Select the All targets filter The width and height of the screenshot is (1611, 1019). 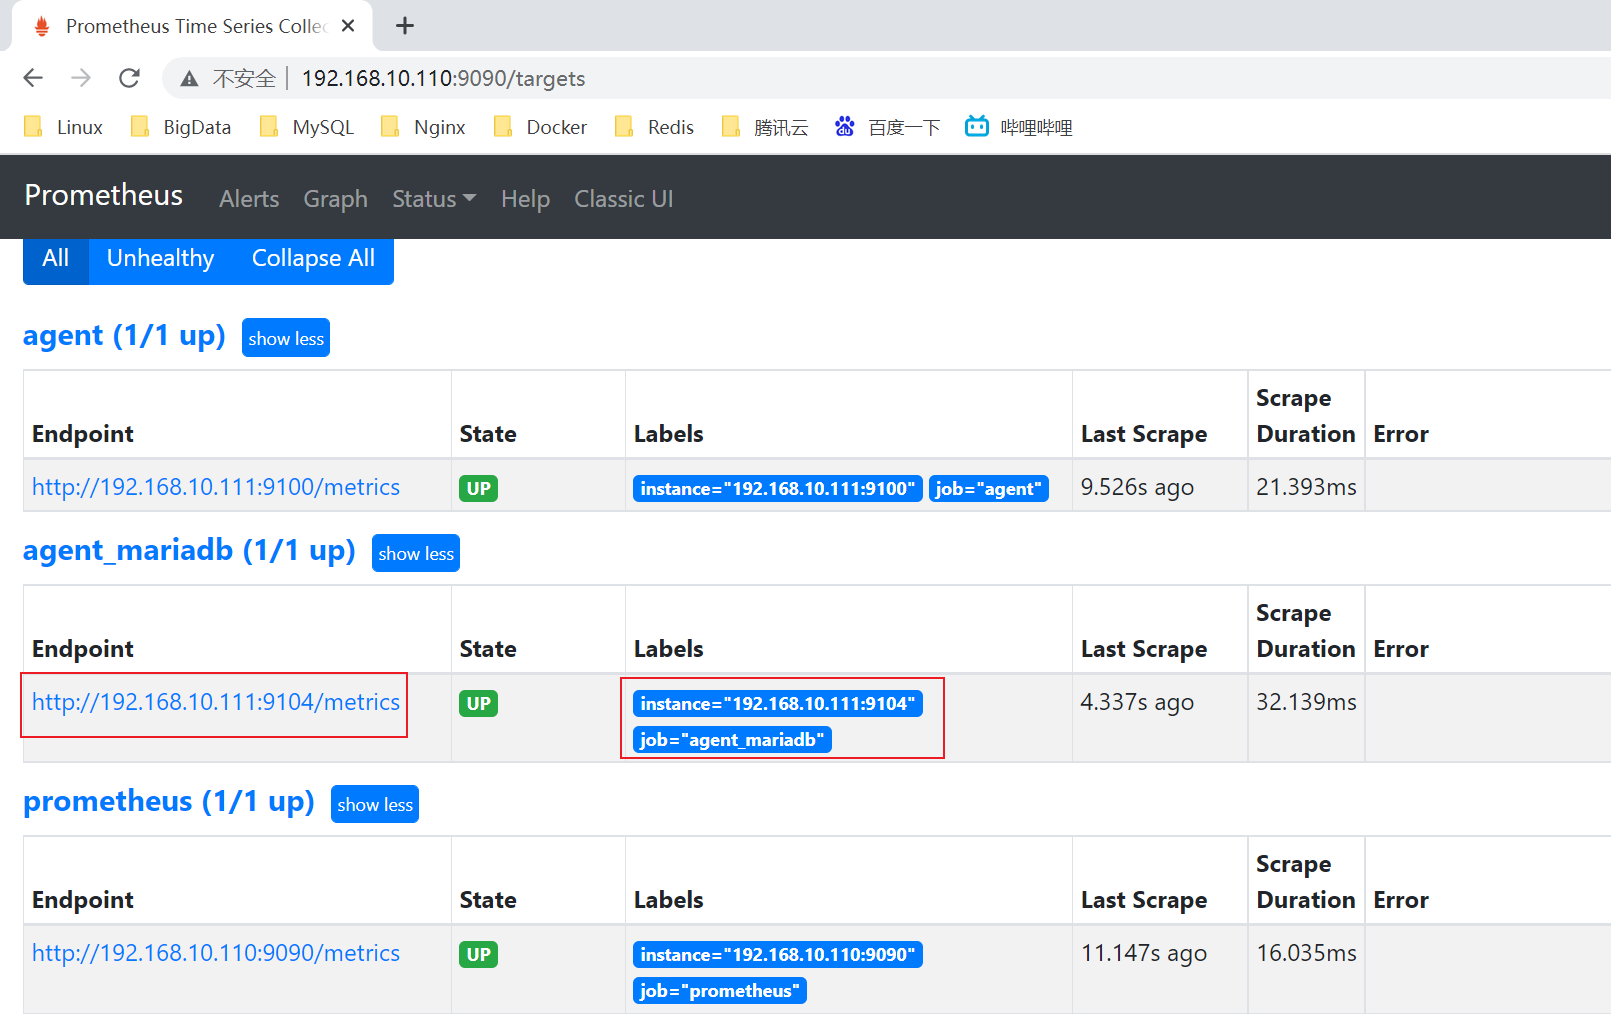pos(56,259)
